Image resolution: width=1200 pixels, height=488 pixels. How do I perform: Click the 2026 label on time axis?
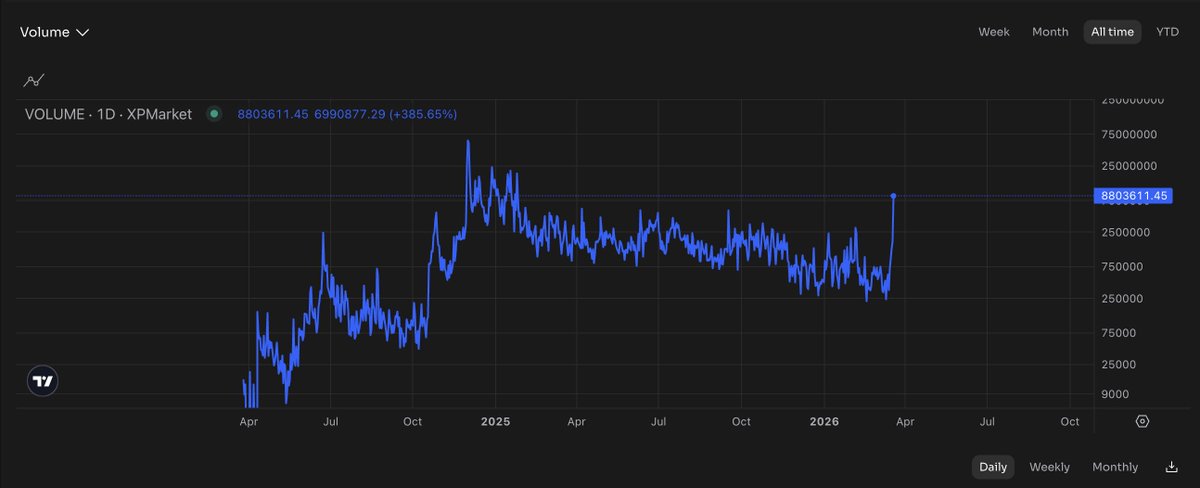pos(825,422)
